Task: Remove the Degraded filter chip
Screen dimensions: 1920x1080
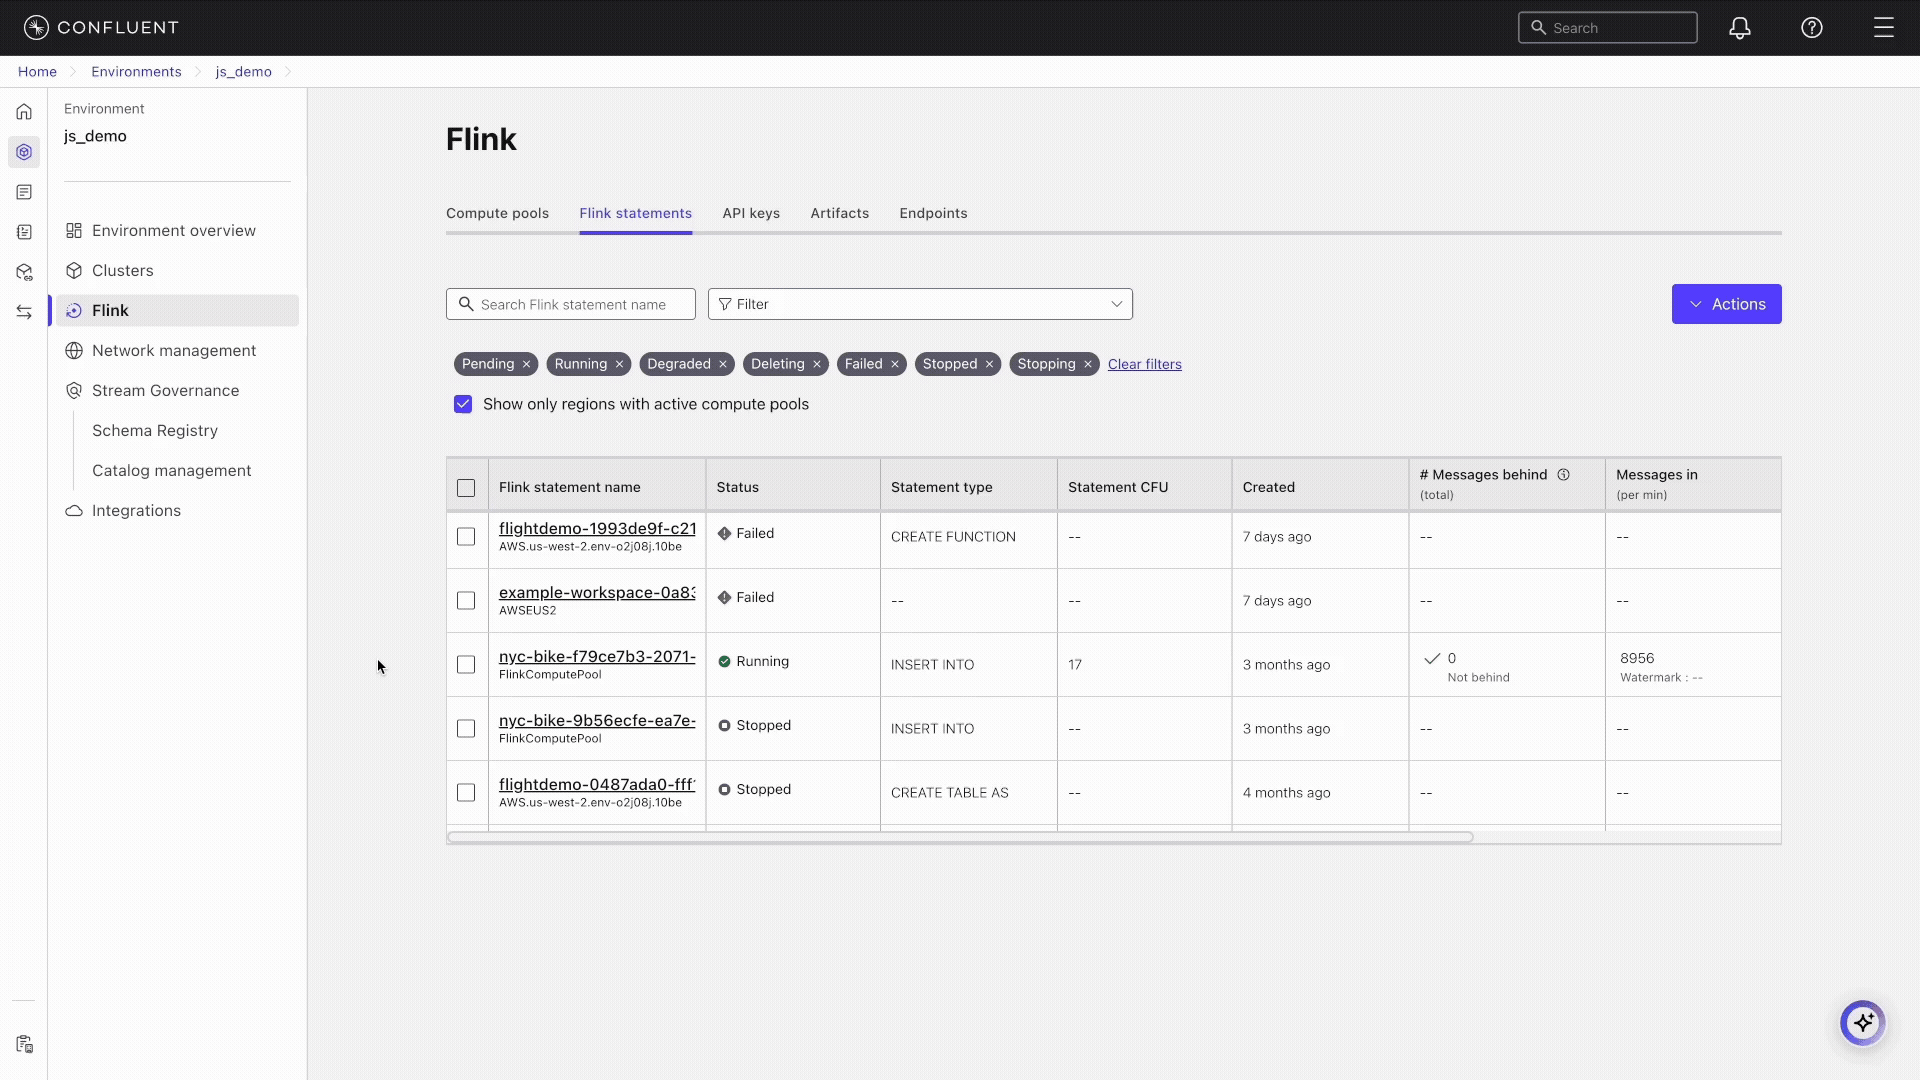Action: click(722, 364)
